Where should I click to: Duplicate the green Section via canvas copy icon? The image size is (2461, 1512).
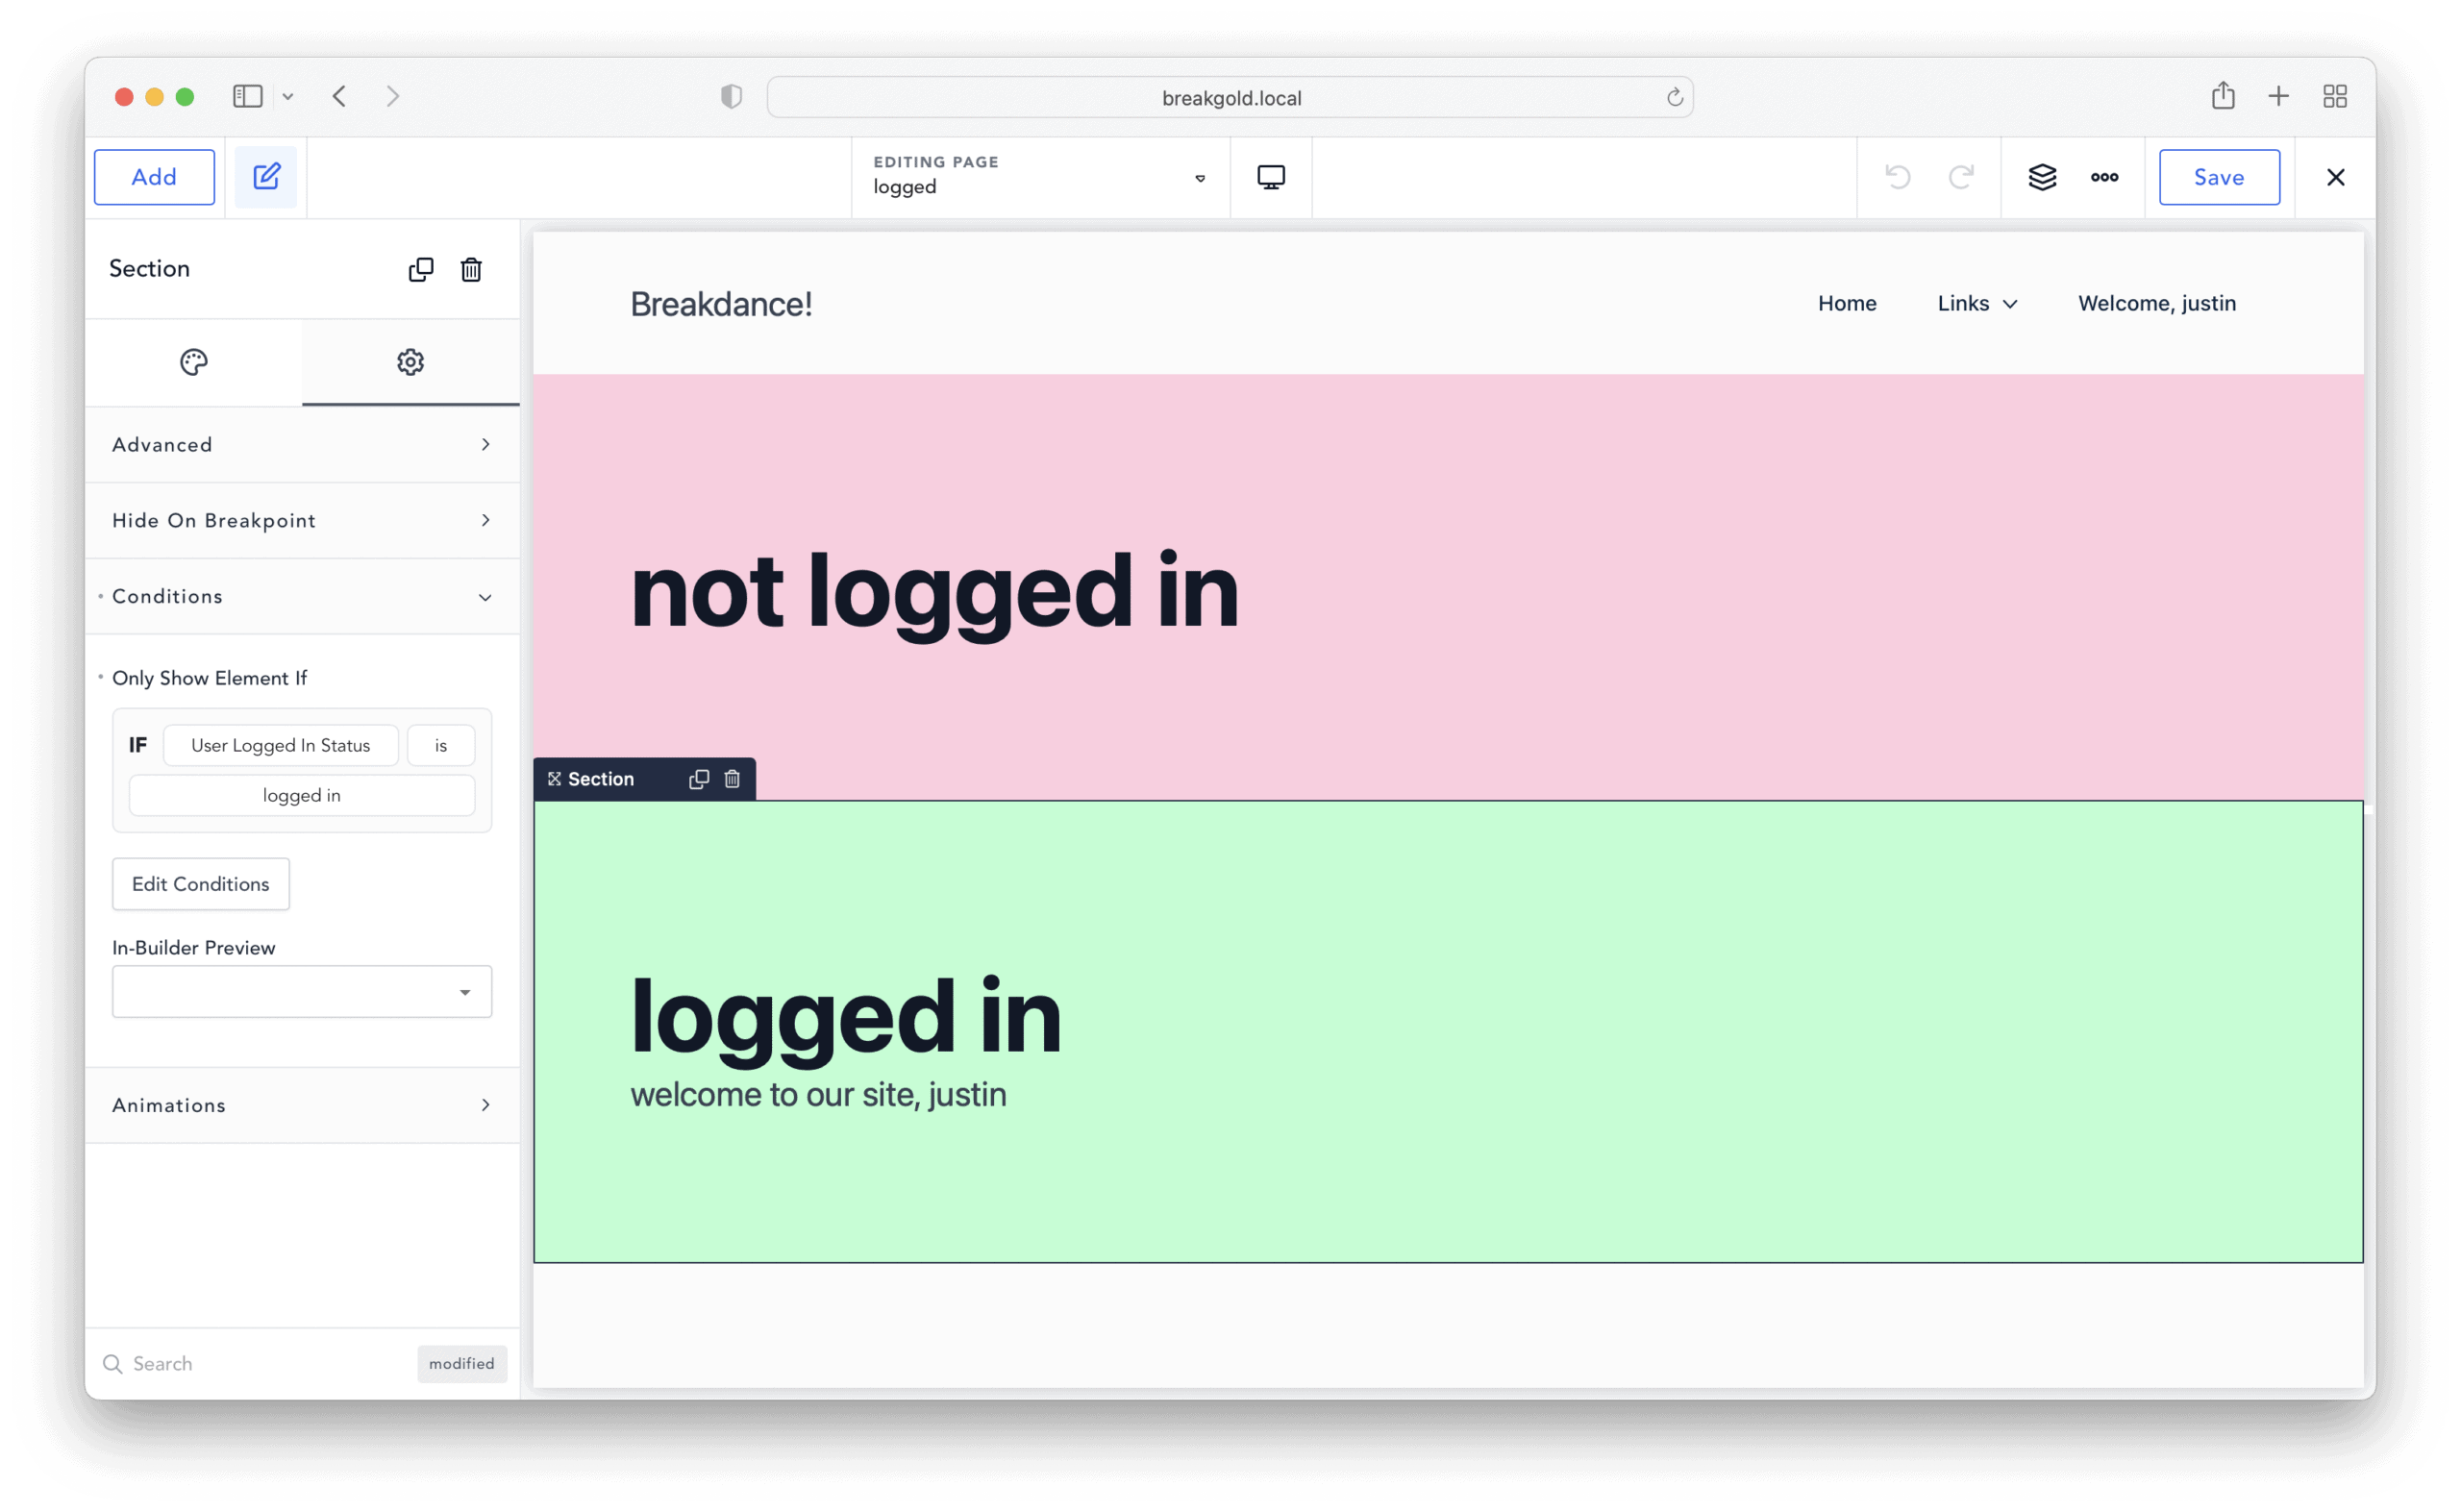pyautogui.click(x=698, y=779)
